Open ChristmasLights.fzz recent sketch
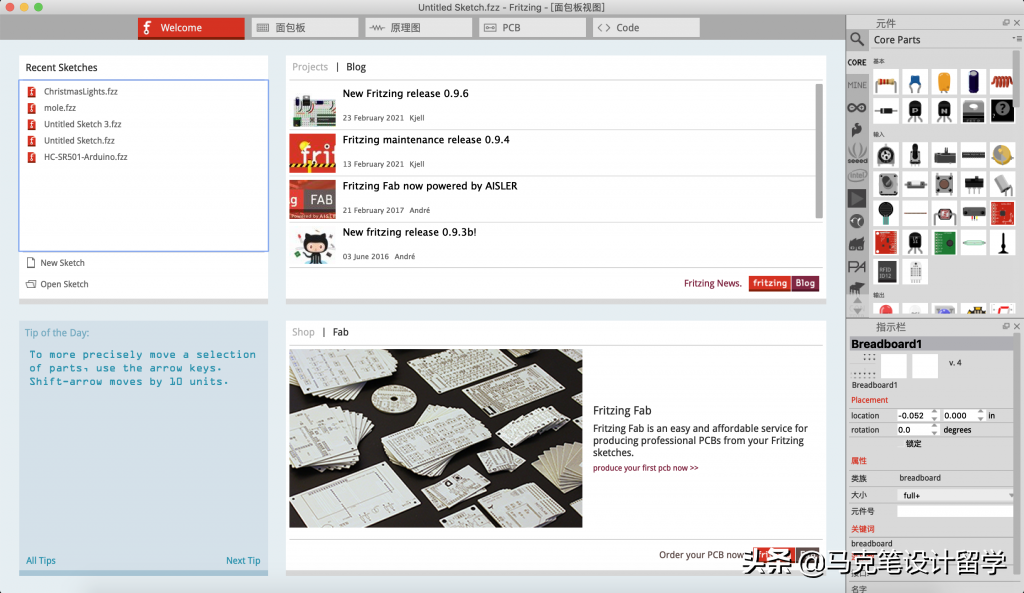 coord(80,91)
